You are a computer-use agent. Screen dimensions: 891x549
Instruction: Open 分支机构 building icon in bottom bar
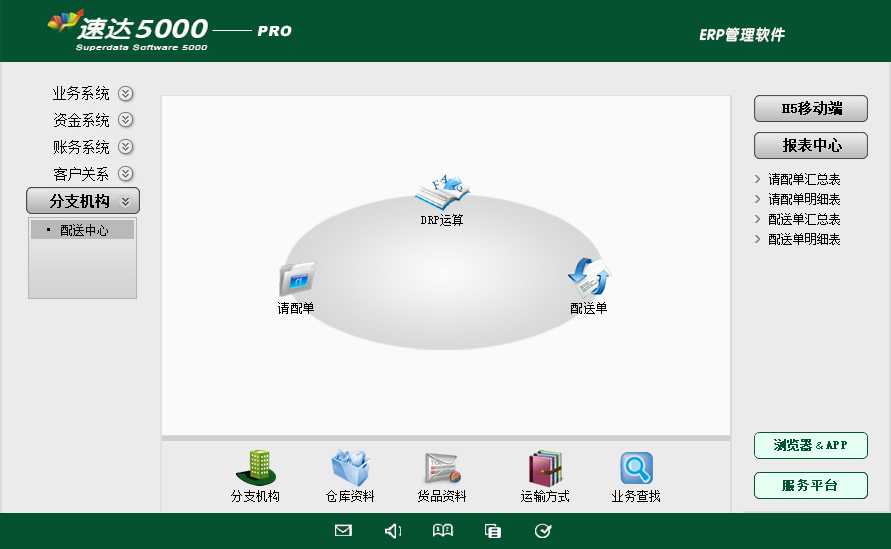click(x=256, y=468)
